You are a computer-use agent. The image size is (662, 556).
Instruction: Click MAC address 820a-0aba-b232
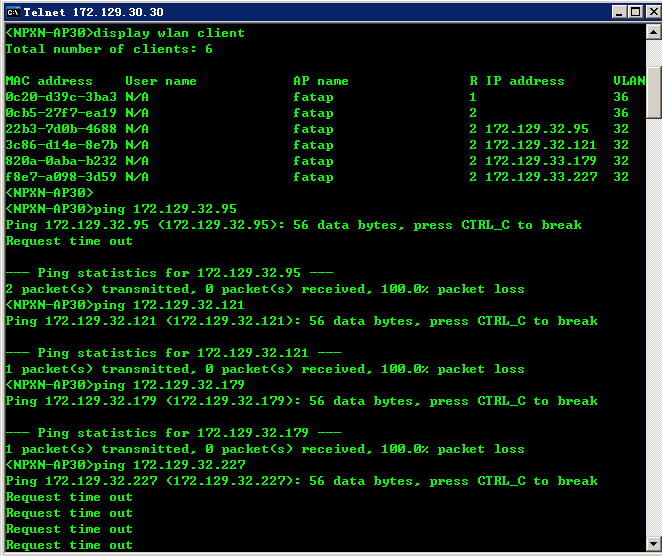pos(61,161)
